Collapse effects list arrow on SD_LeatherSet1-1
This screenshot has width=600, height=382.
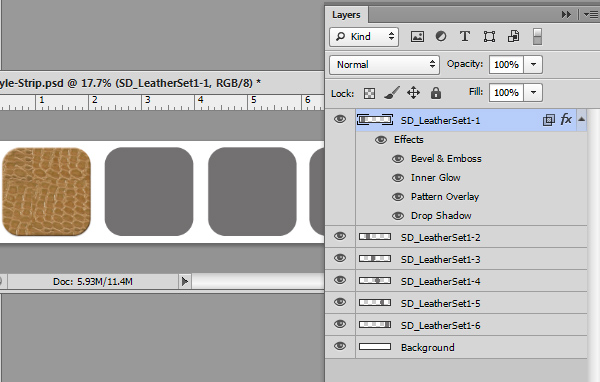[x=581, y=119]
